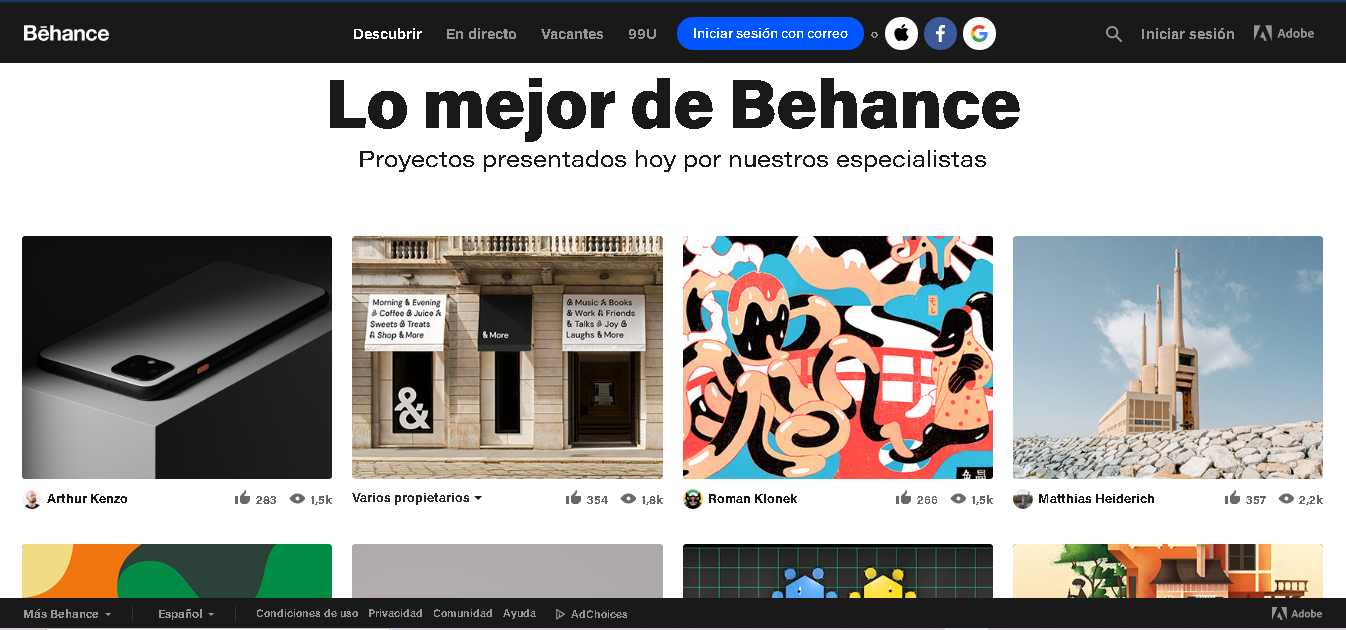This screenshot has height=630, width=1346.
Task: Click the Iniciar sesión link
Action: [x=1187, y=34]
